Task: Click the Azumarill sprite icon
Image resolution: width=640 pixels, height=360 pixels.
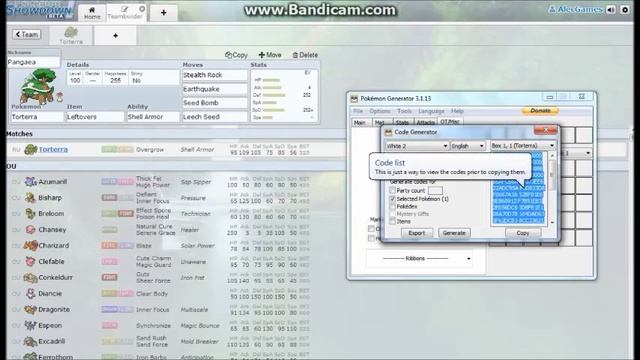Action: pos(31,182)
